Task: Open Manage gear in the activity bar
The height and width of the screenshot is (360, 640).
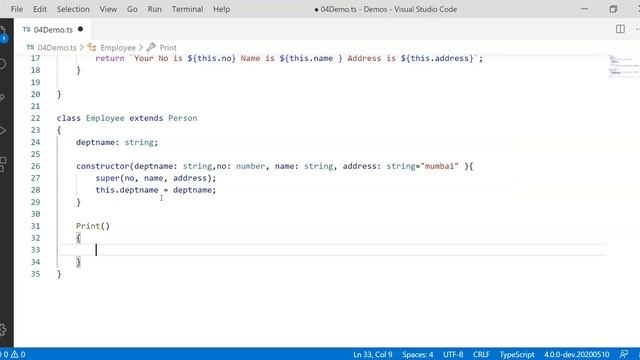Action: click(x=3, y=329)
